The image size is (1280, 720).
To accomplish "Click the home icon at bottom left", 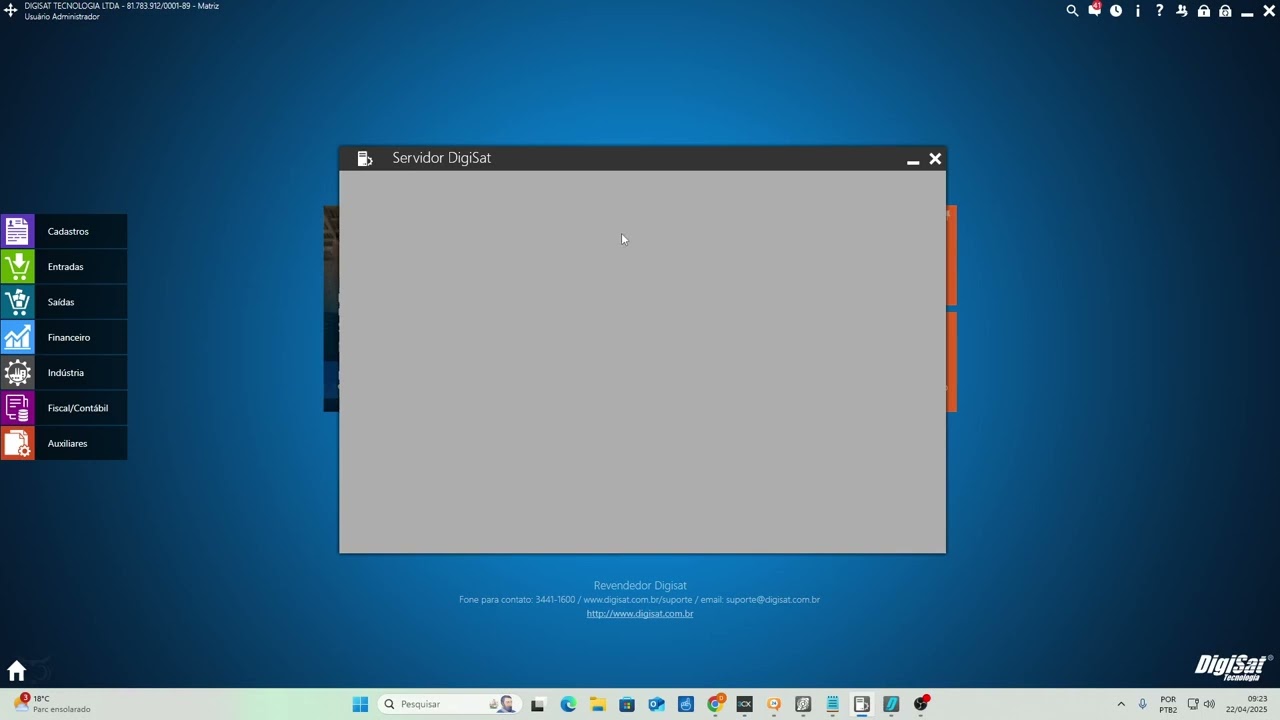I will pyautogui.click(x=16, y=671).
